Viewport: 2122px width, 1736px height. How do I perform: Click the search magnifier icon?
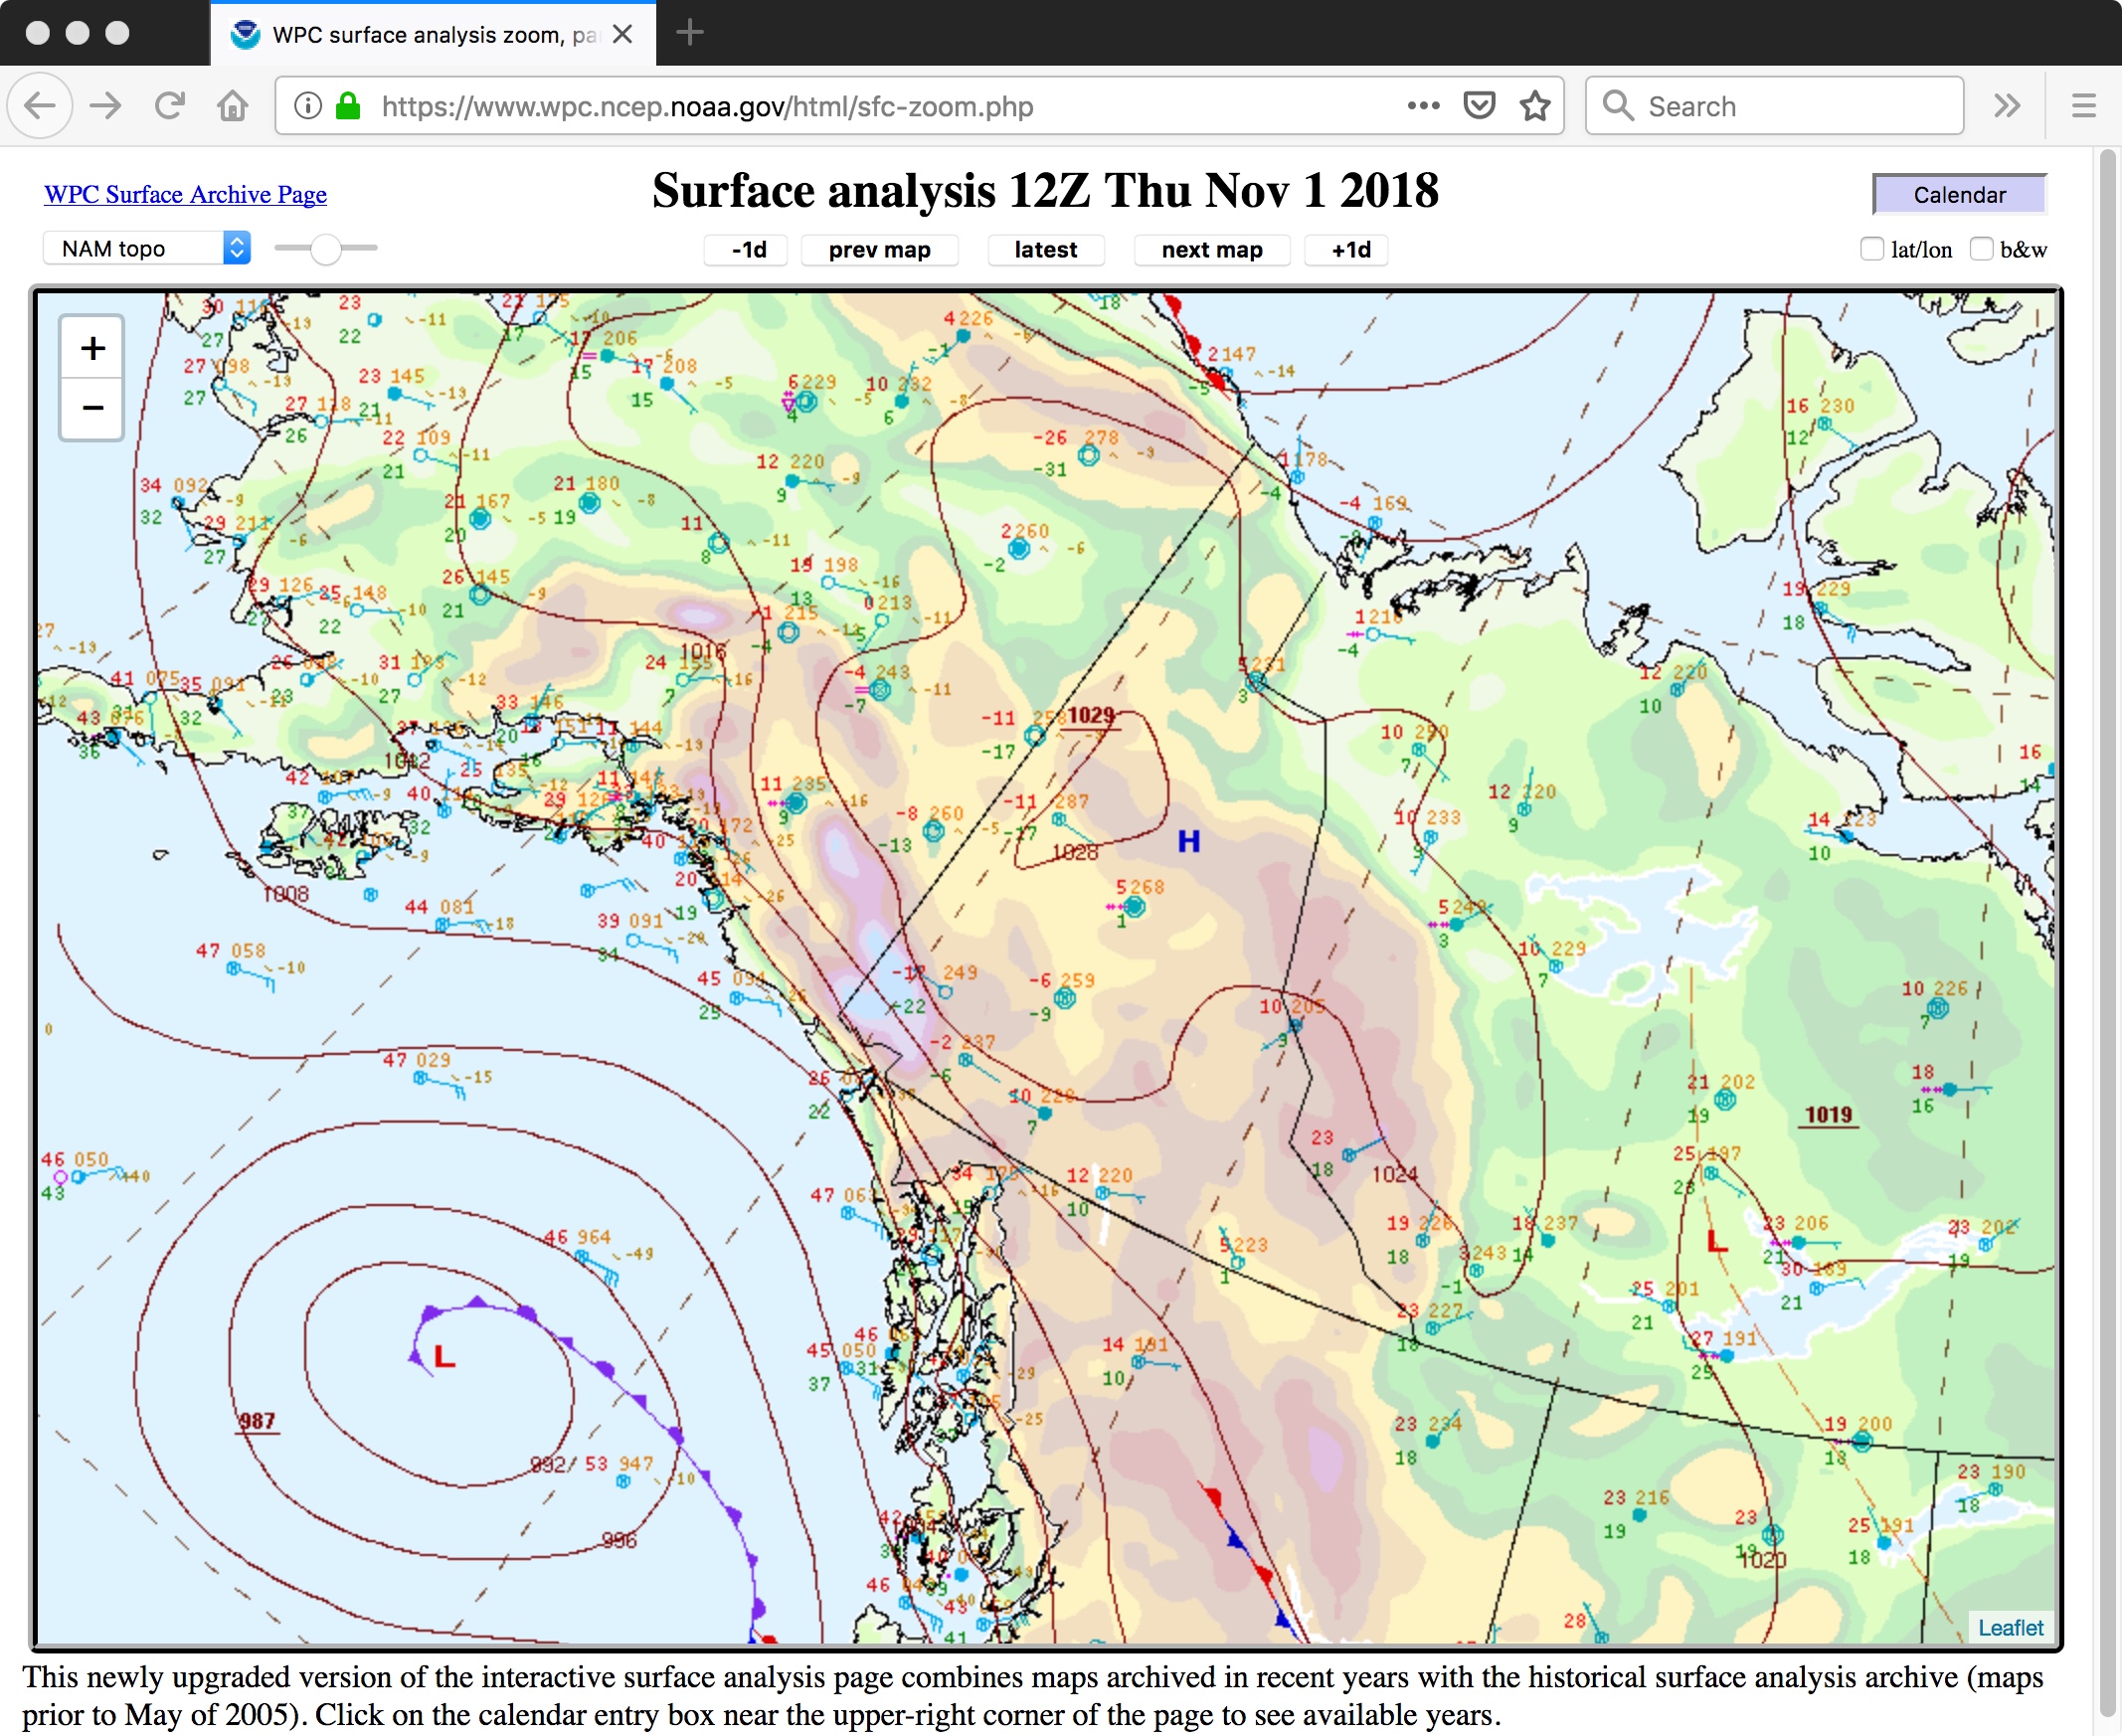[1617, 105]
